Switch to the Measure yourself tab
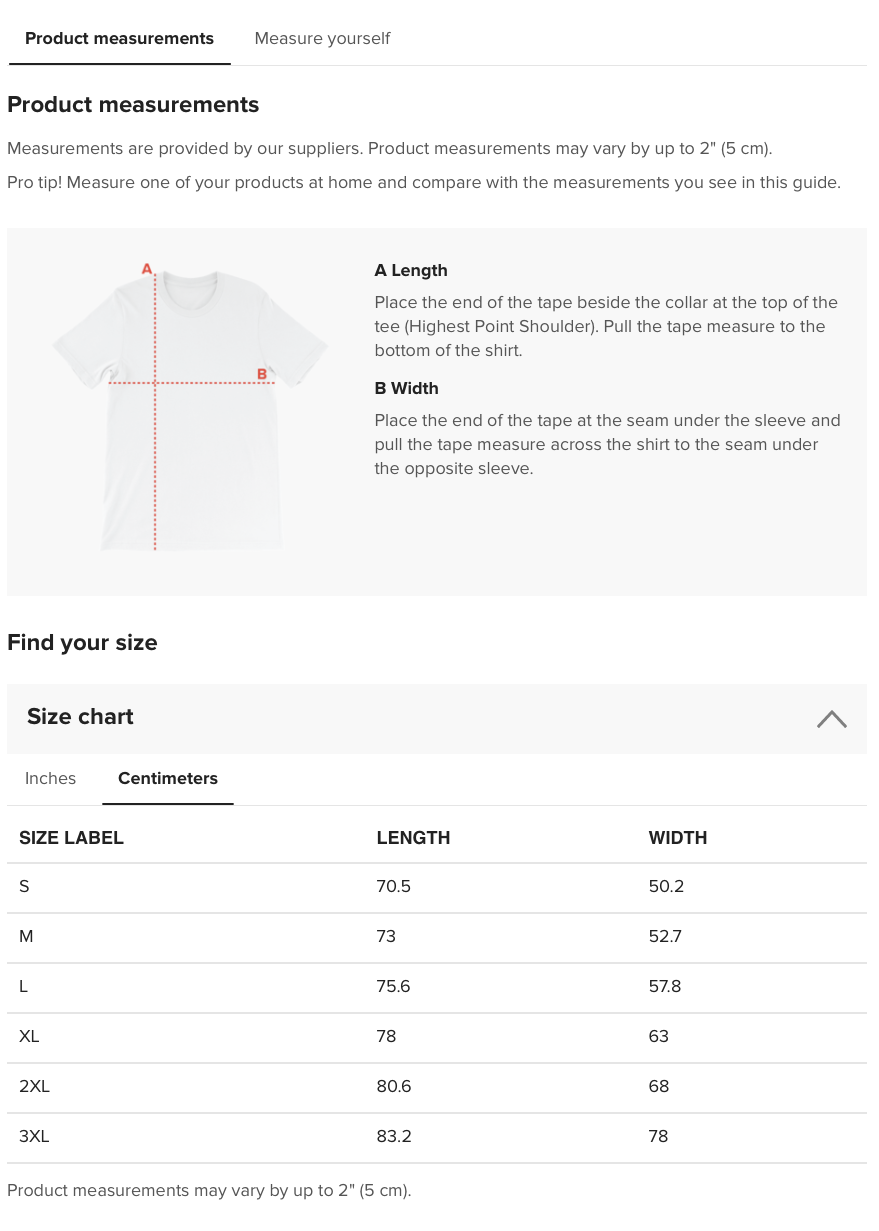The height and width of the screenshot is (1231, 879). tap(322, 39)
